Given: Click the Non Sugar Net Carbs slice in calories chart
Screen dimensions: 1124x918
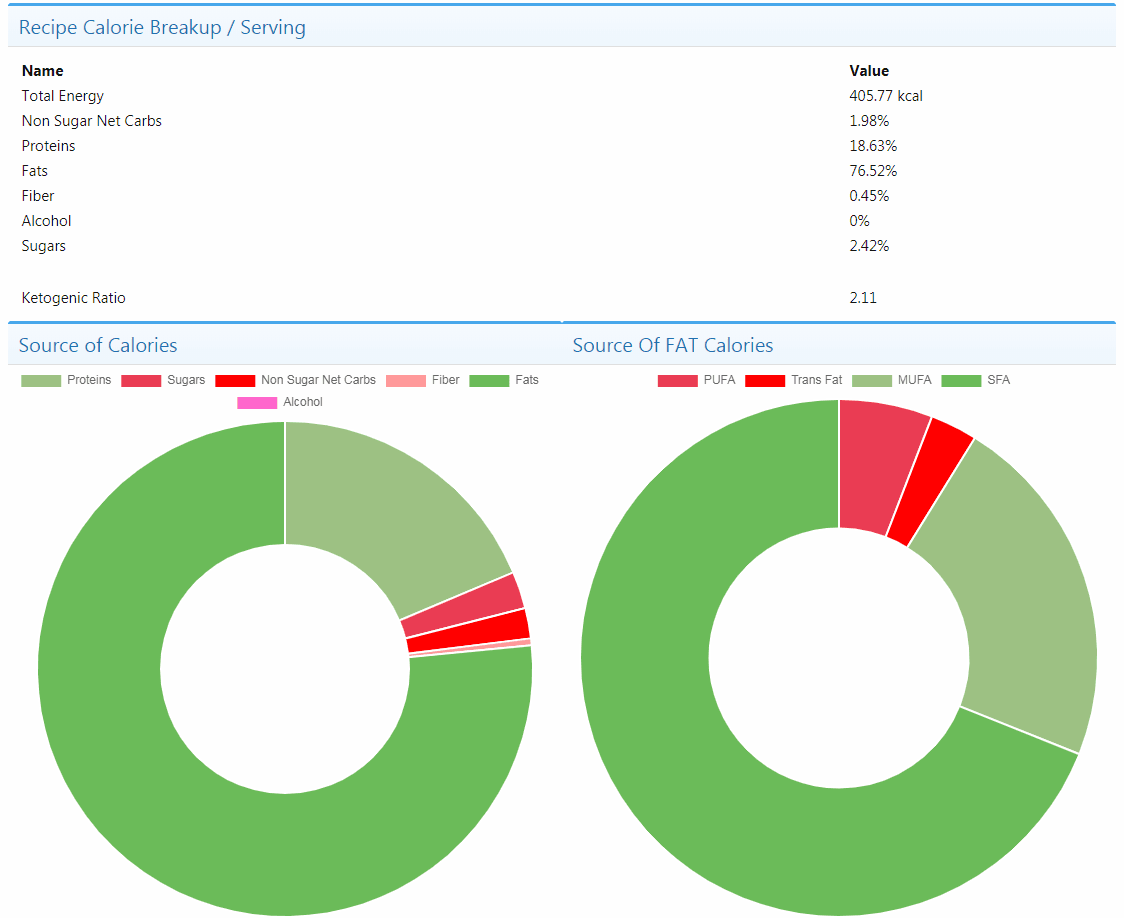Looking at the screenshot, I should [470, 632].
